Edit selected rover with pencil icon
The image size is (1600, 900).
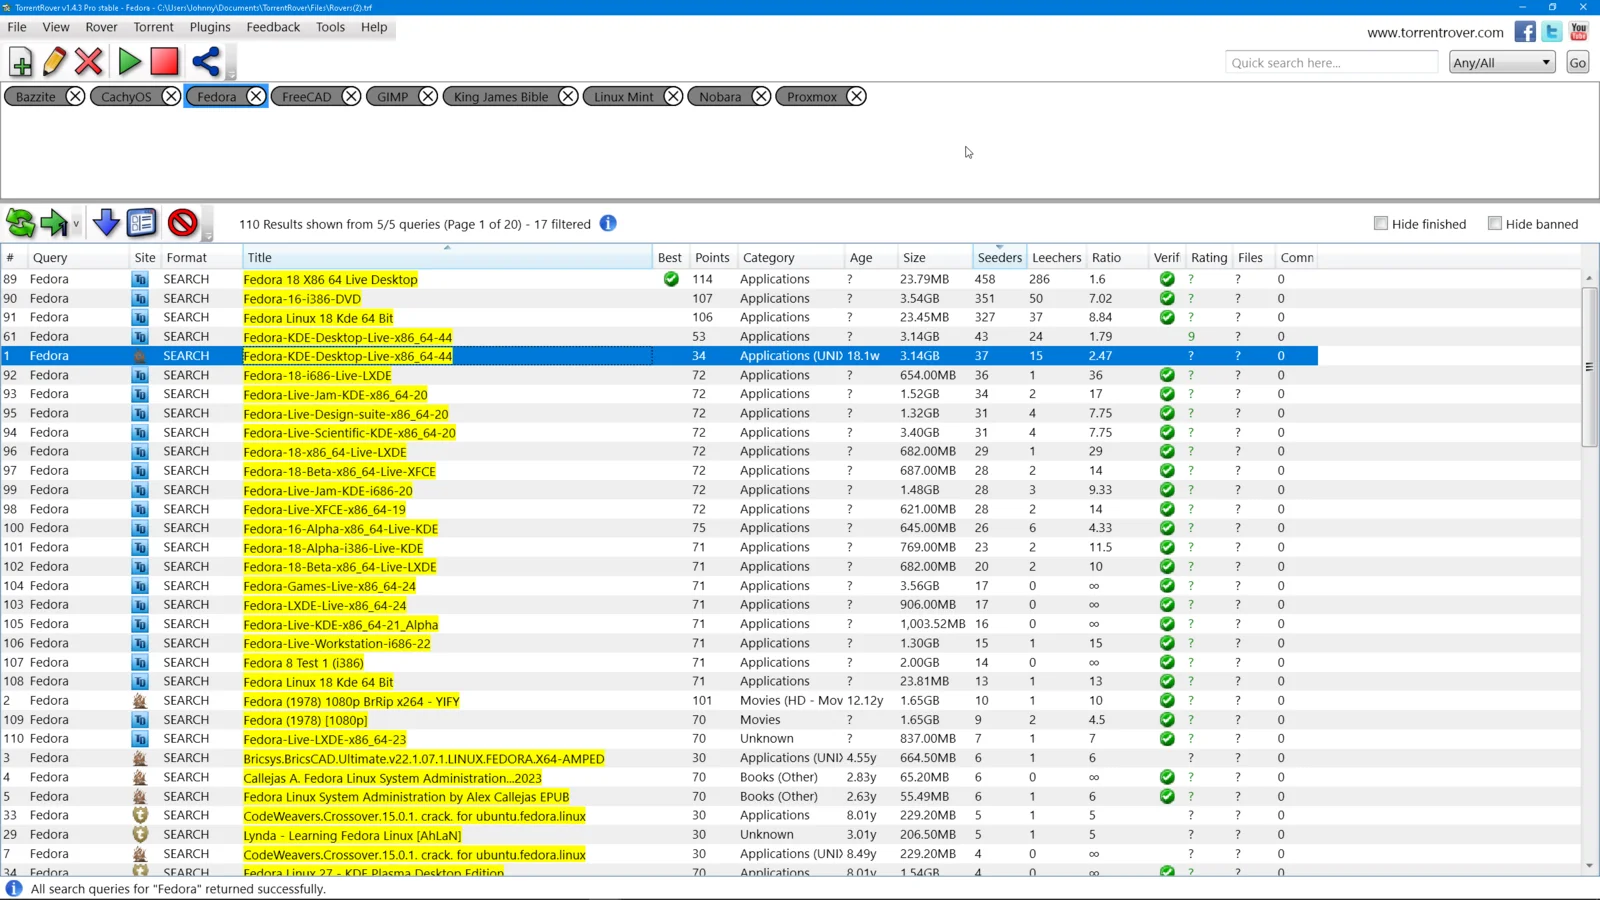point(54,62)
